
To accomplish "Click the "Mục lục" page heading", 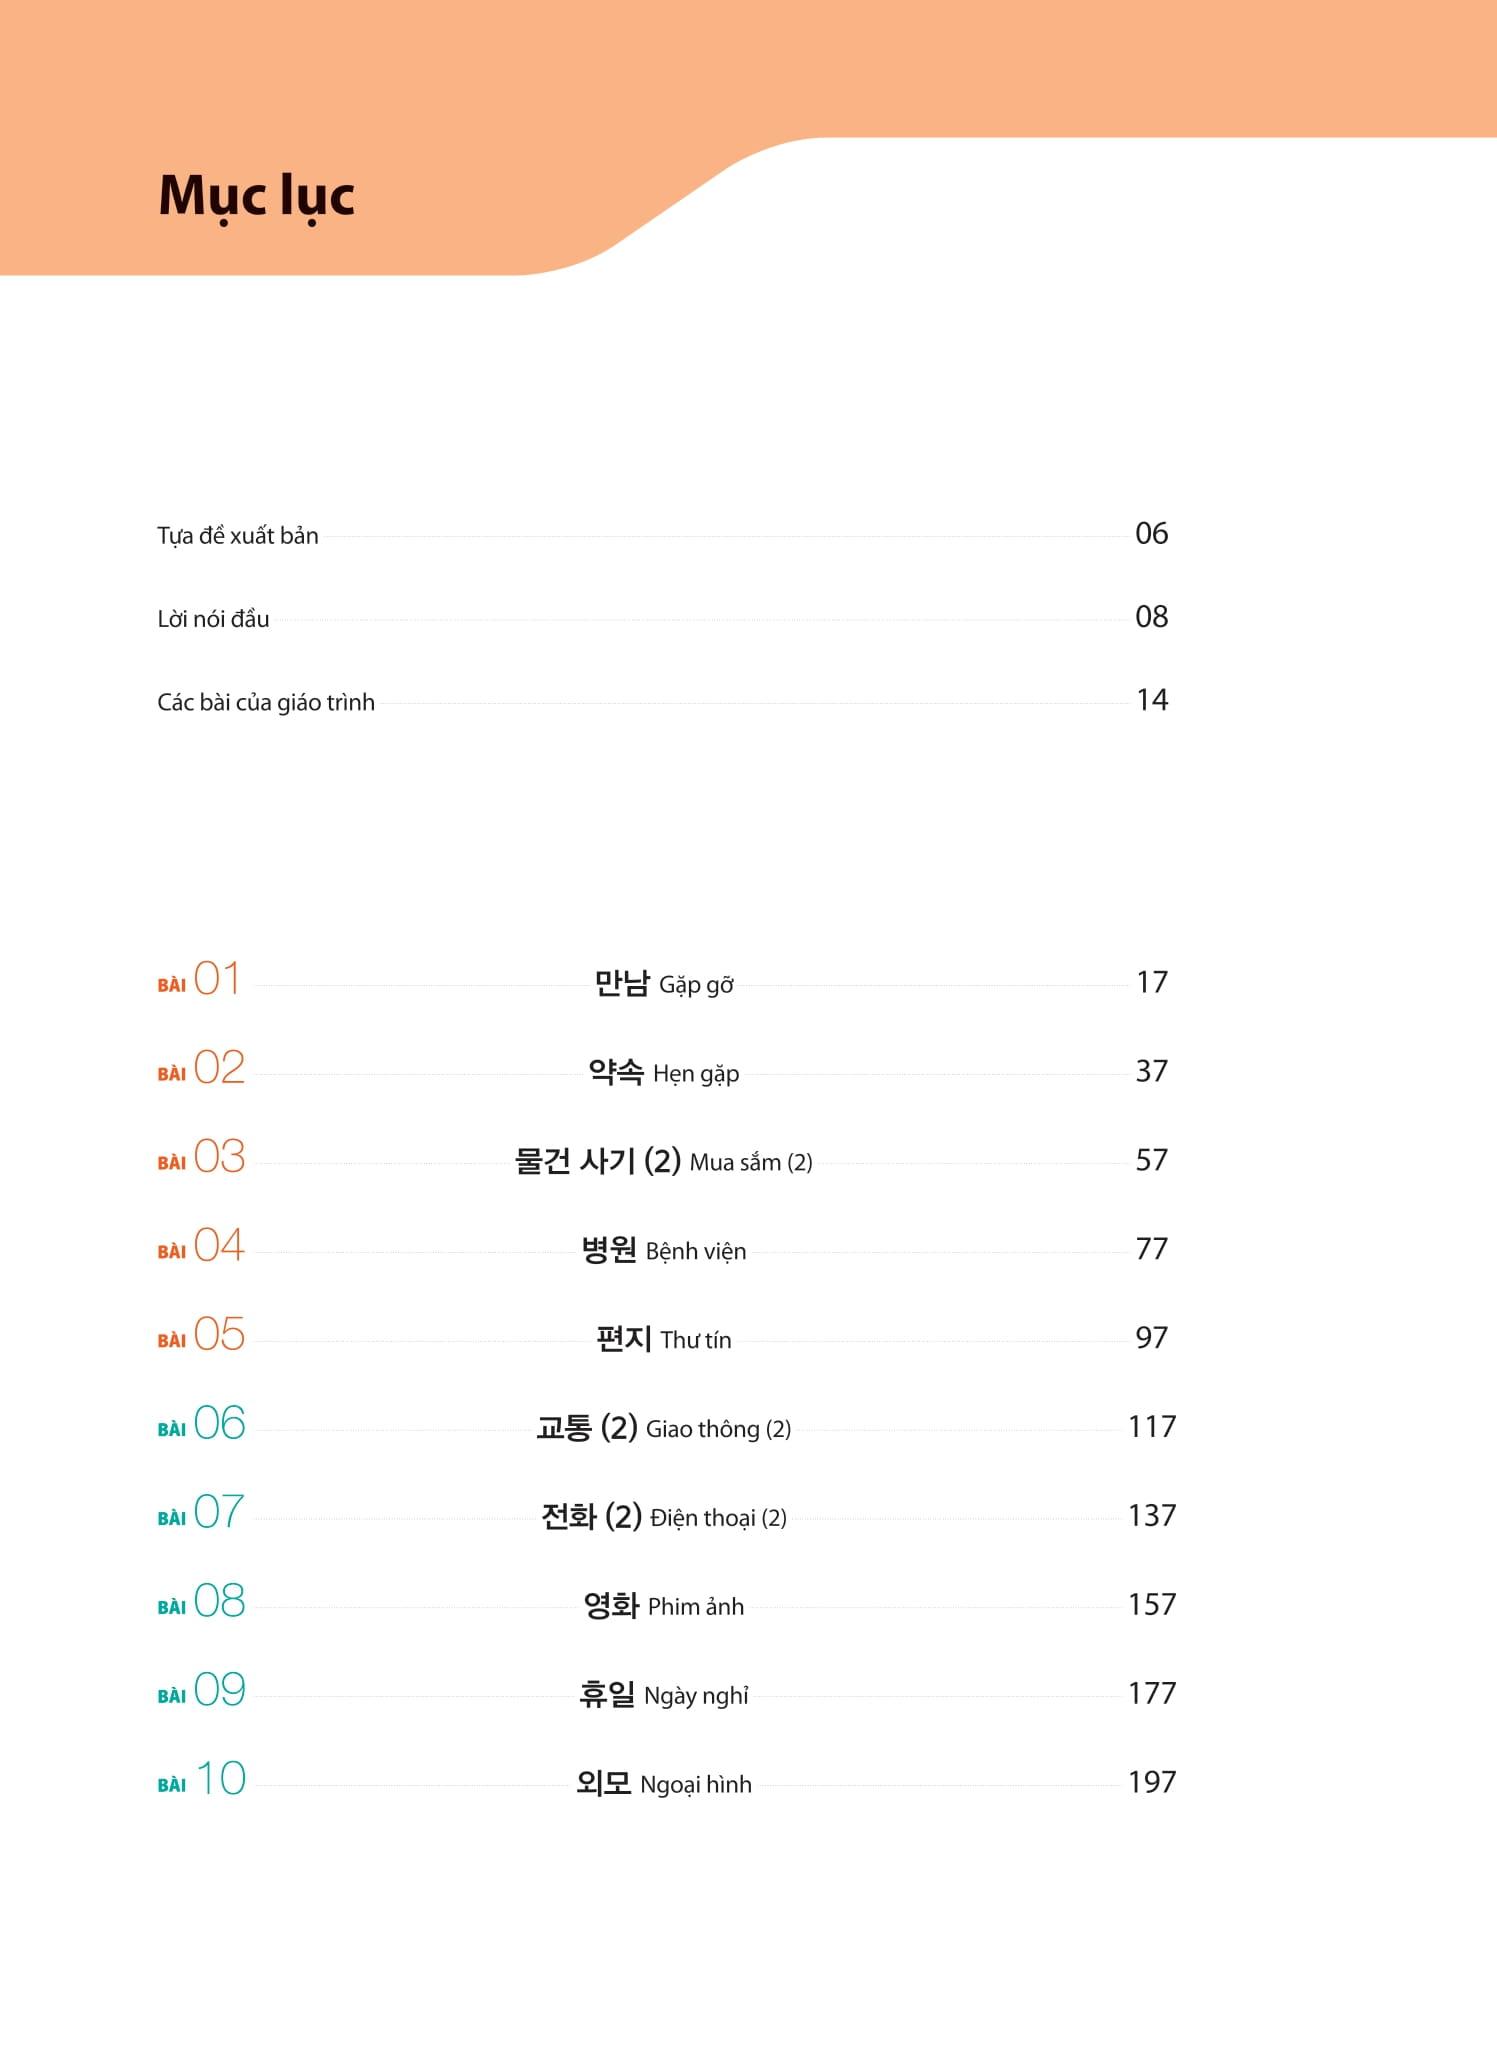I will pyautogui.click(x=256, y=196).
